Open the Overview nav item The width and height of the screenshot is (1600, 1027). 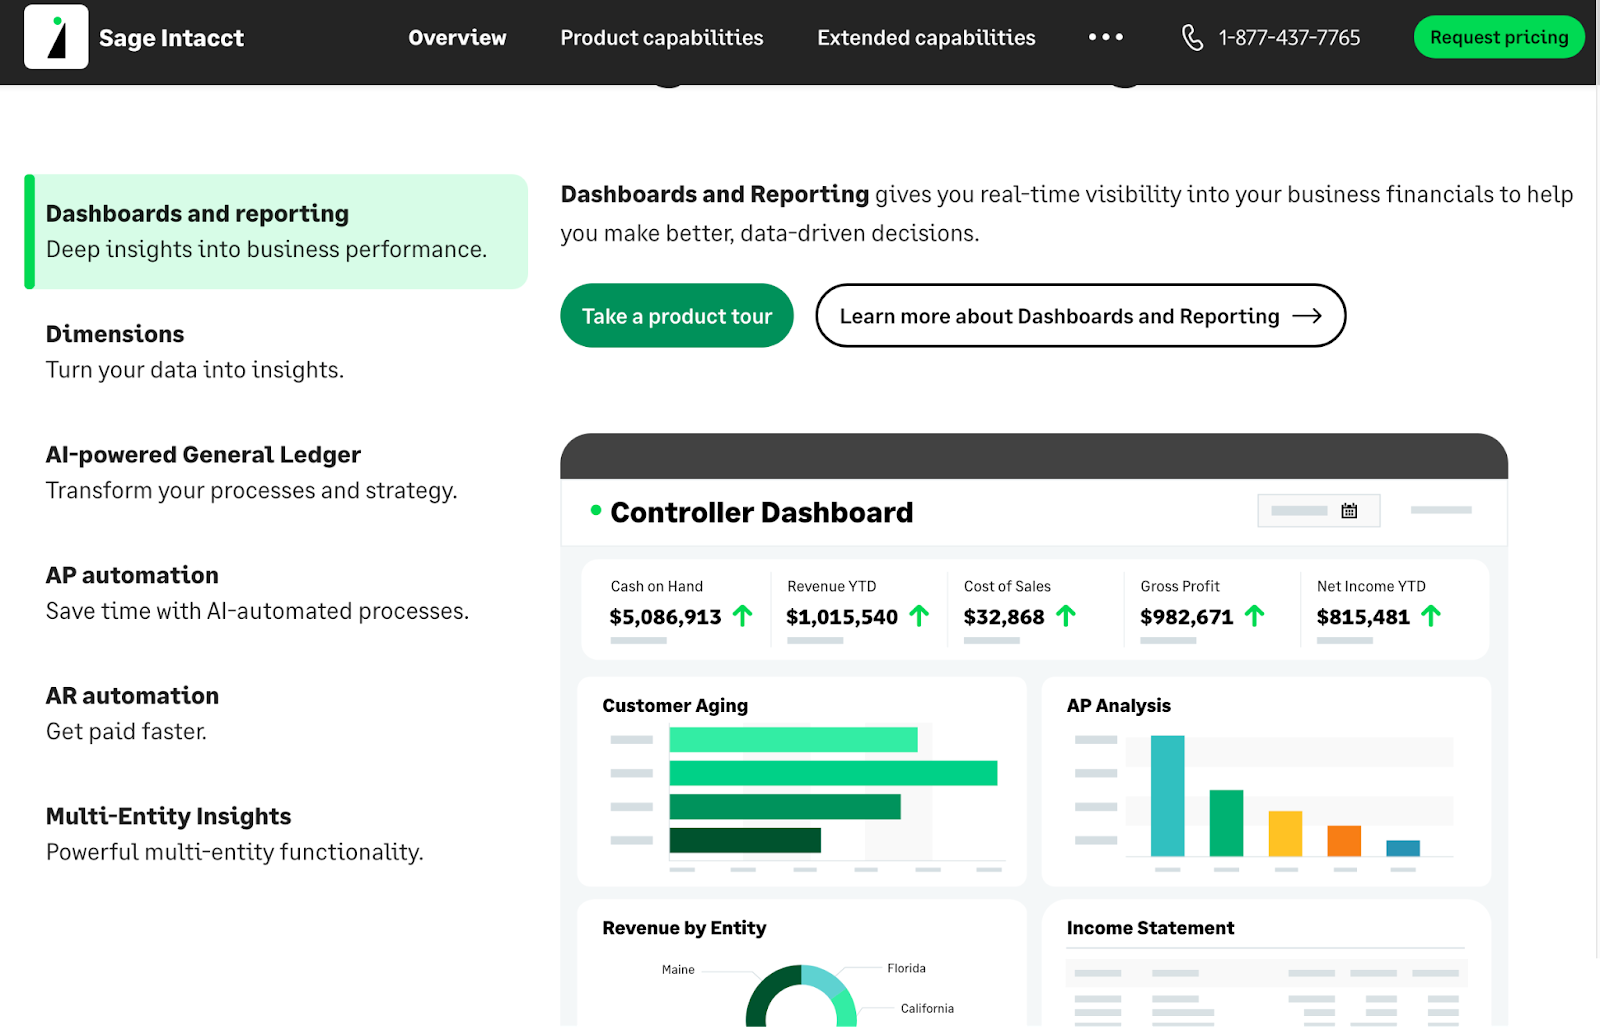pos(457,38)
